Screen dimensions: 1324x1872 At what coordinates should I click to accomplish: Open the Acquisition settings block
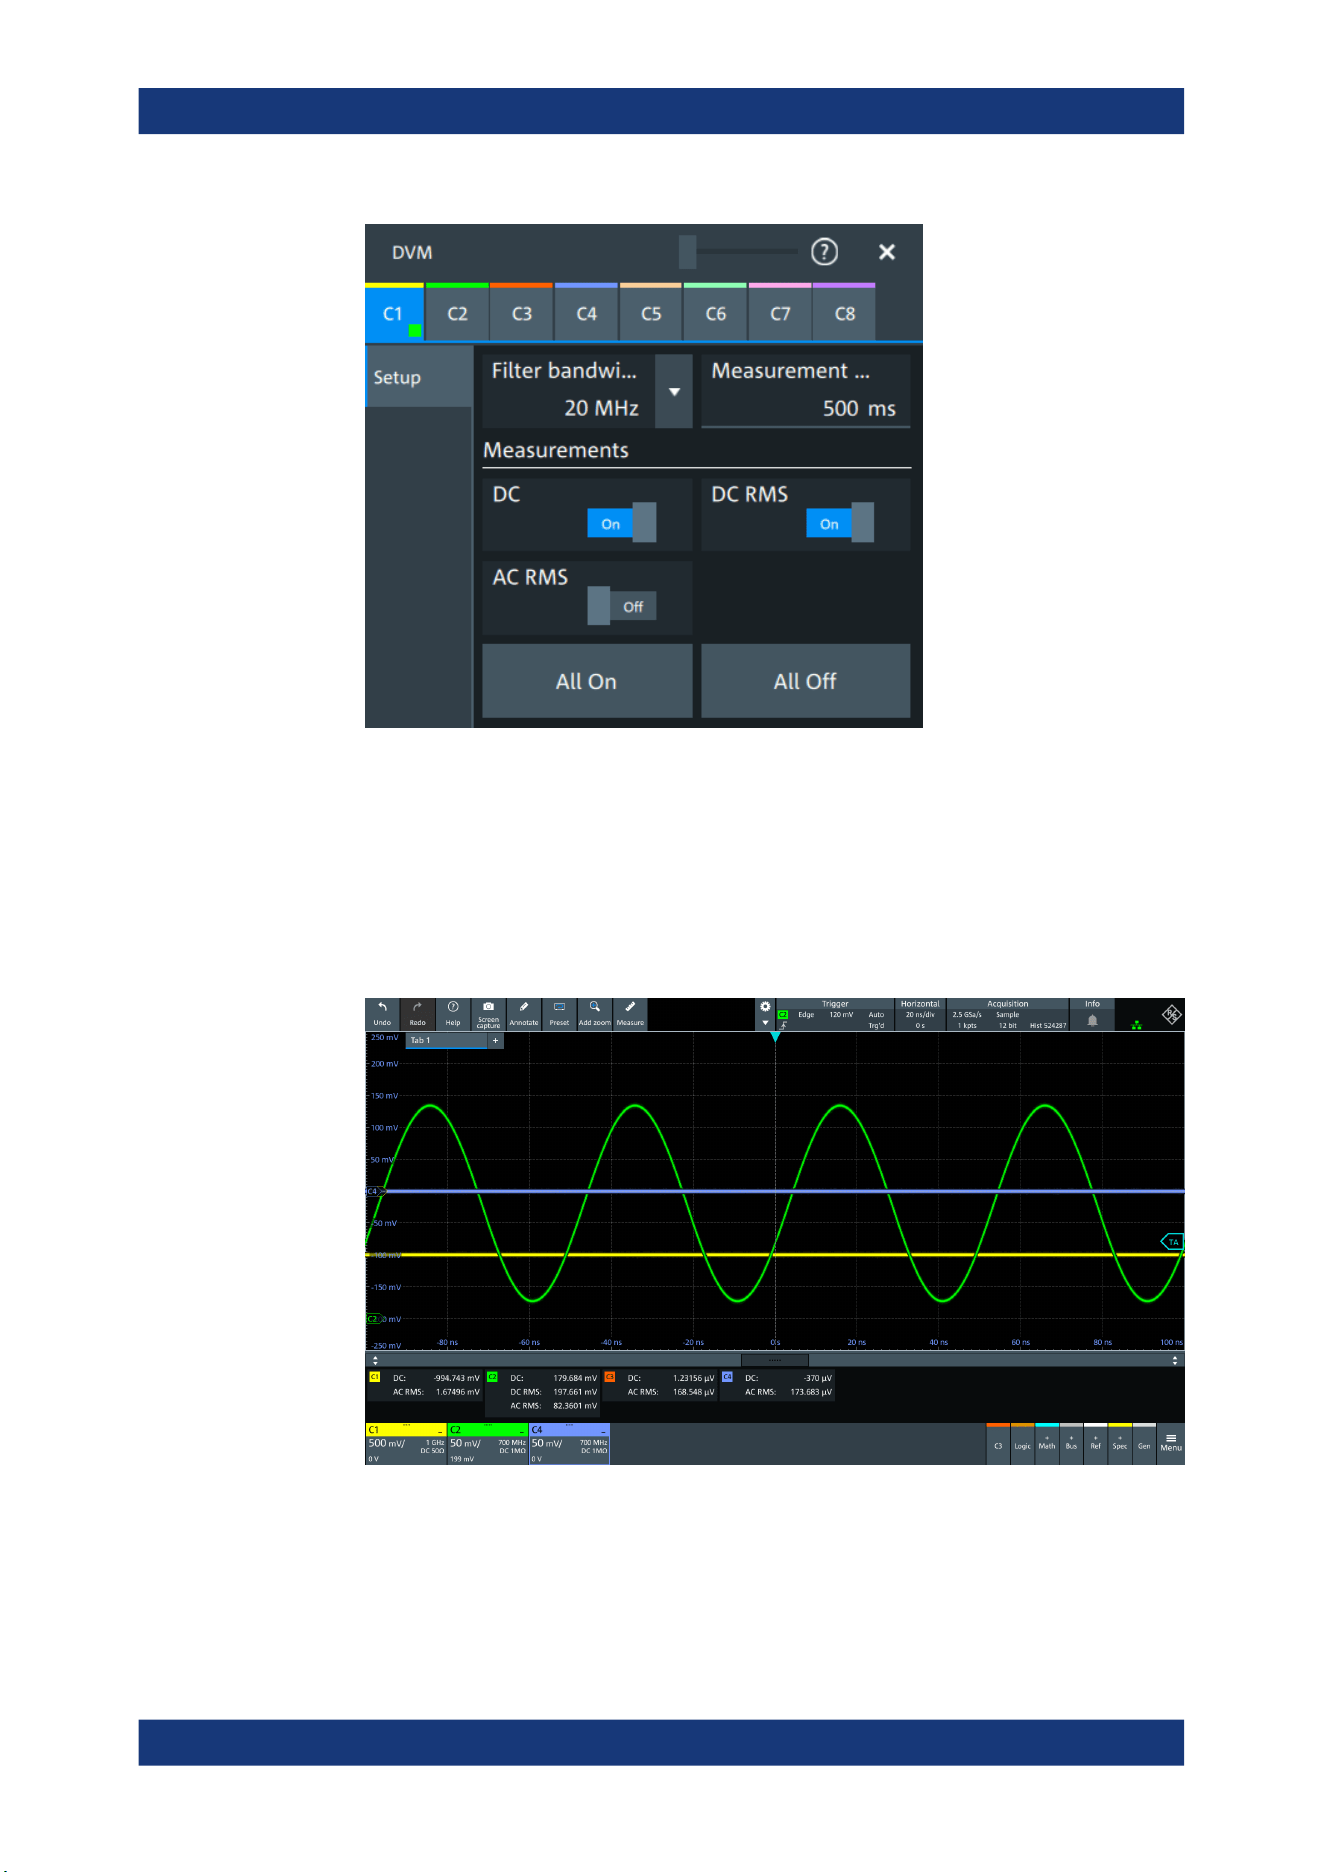(1008, 1014)
